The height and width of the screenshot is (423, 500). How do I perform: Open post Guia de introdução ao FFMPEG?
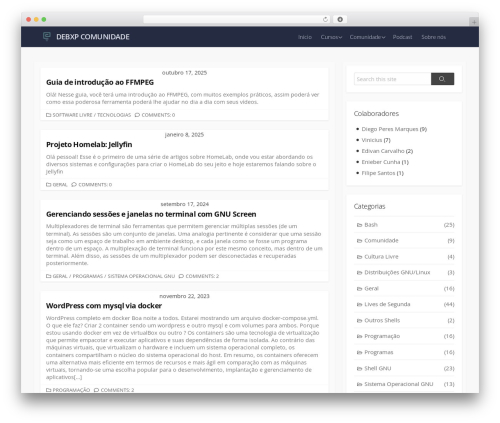click(100, 82)
